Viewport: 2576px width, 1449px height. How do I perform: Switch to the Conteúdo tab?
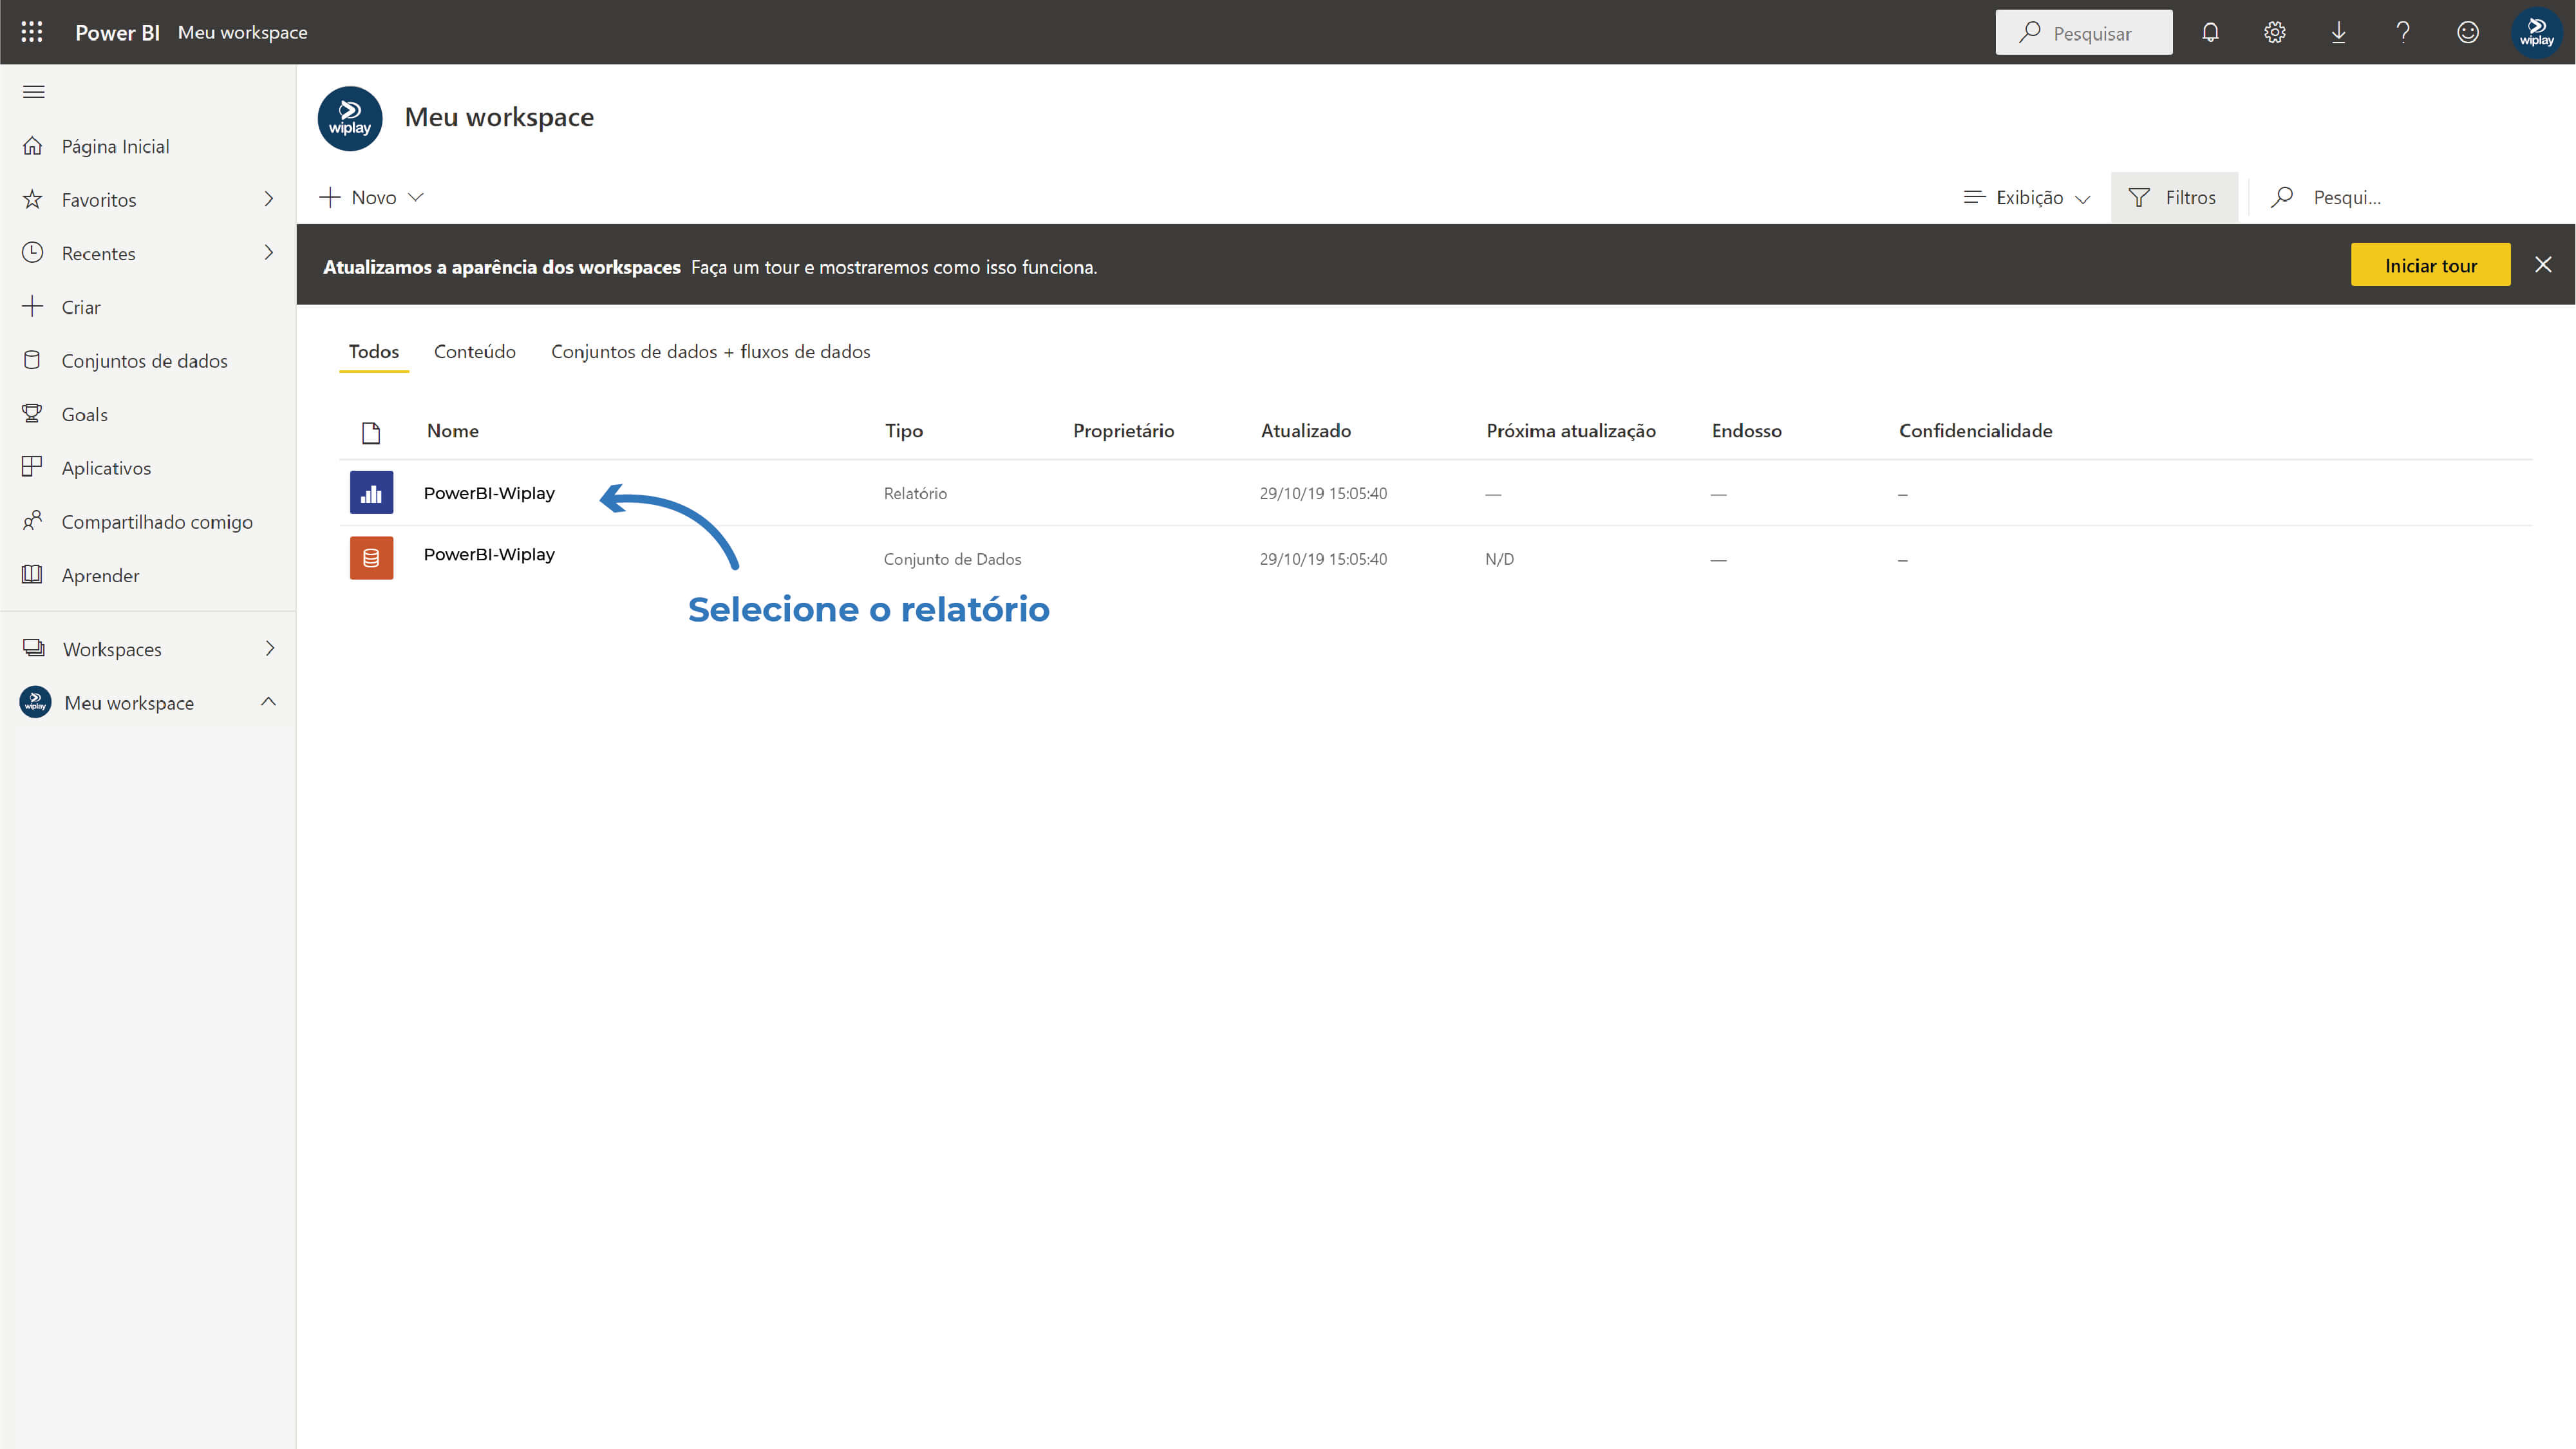(x=474, y=352)
